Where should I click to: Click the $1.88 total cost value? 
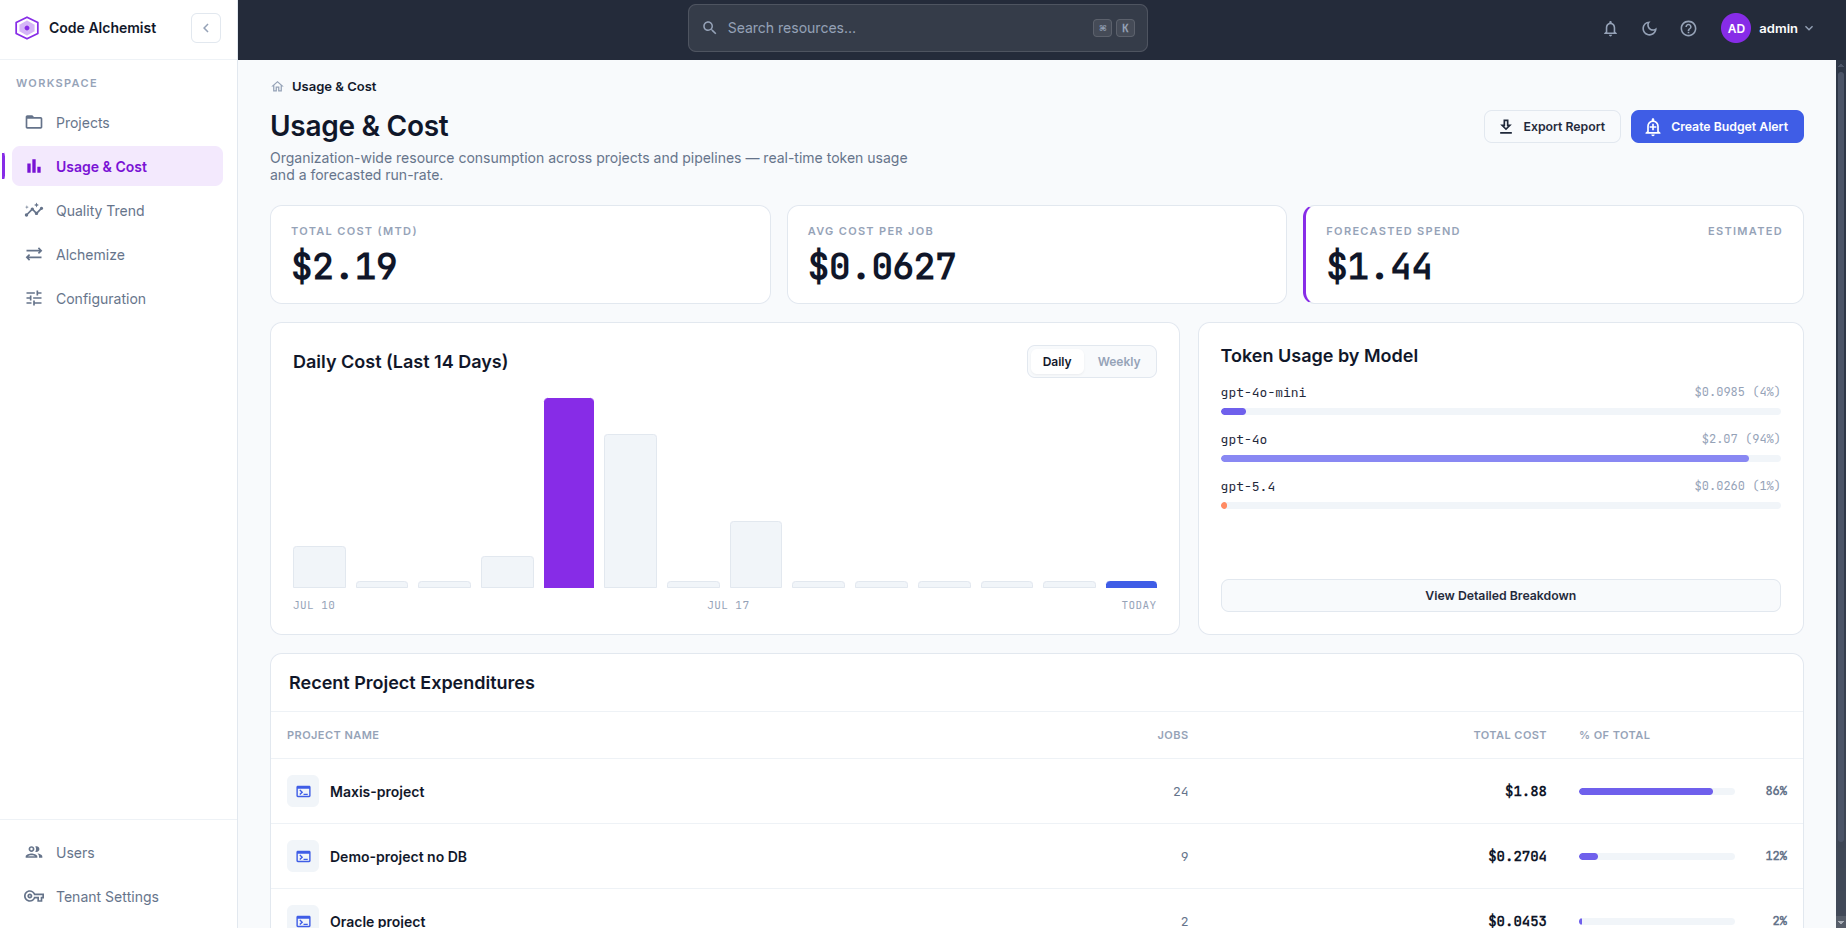[x=1525, y=791]
